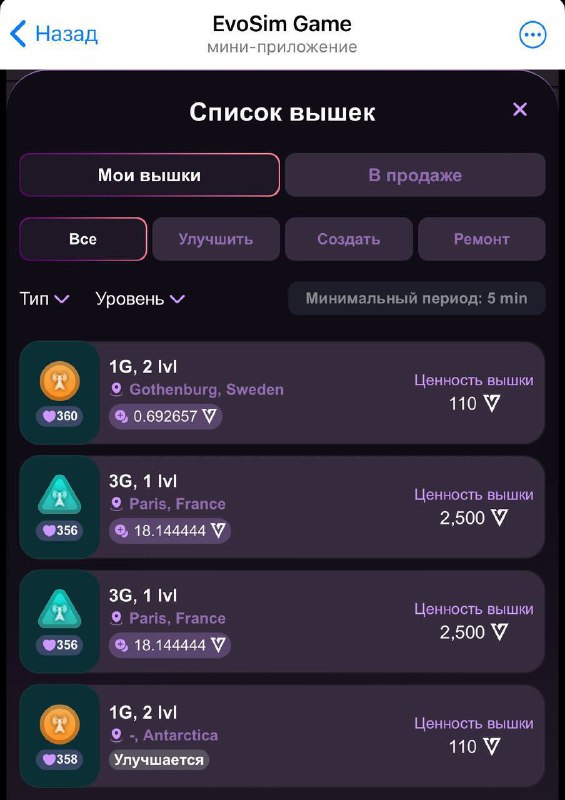Viewport: 565px width, 800px height.
Task: Tap the location pin beside Gothenburg, Sweden
Action: 116,390
